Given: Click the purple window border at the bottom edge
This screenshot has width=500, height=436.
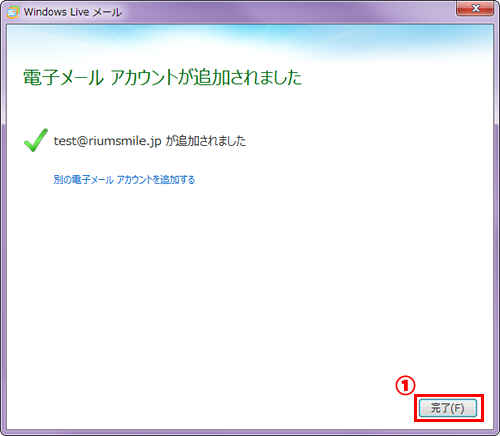Looking at the screenshot, I should 250,433.
